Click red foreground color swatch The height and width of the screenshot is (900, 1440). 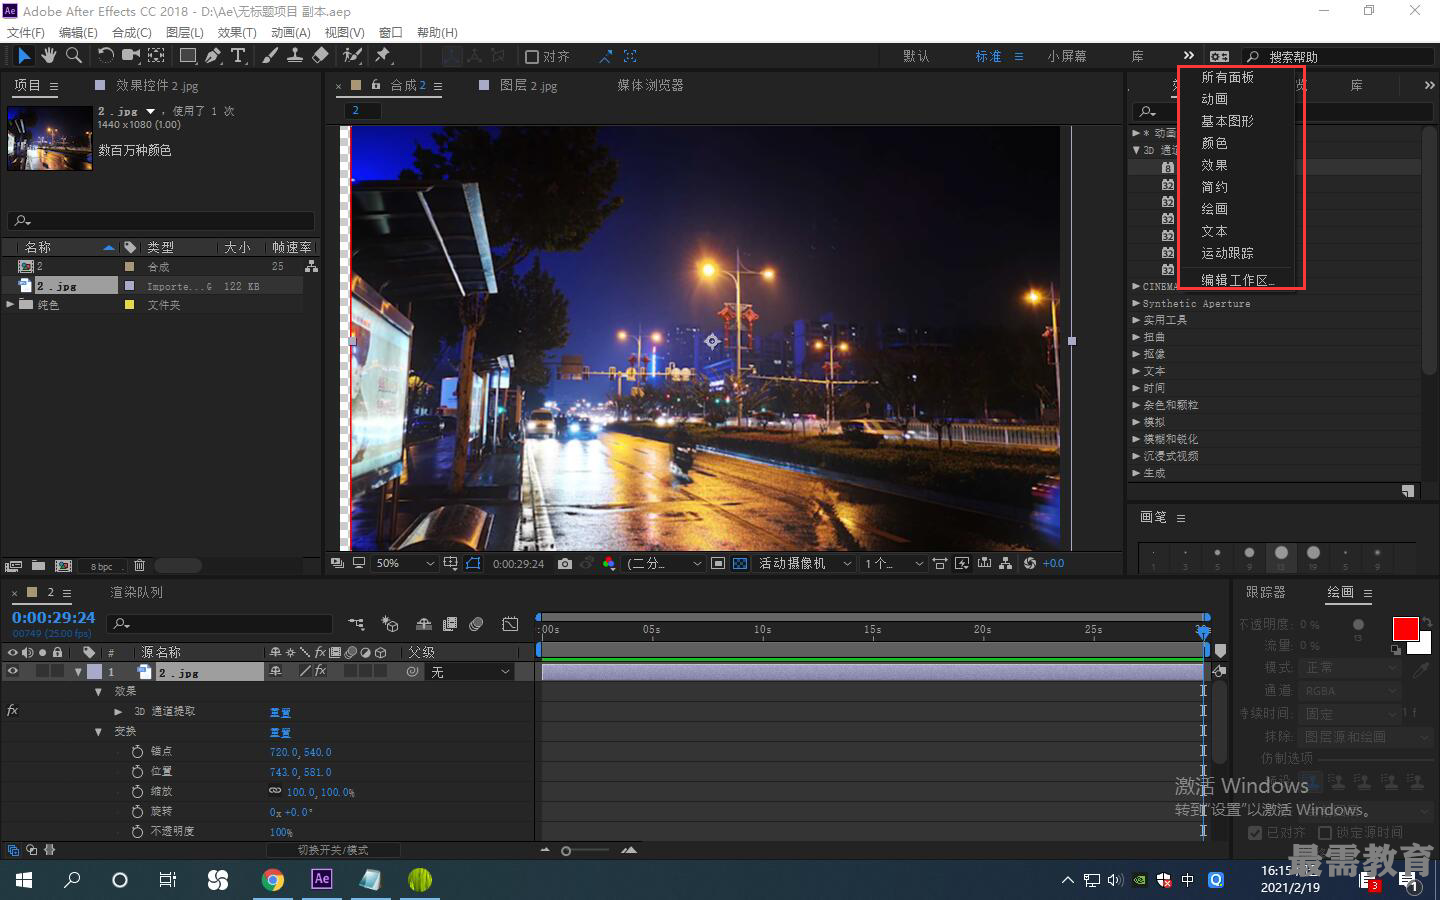click(x=1405, y=629)
